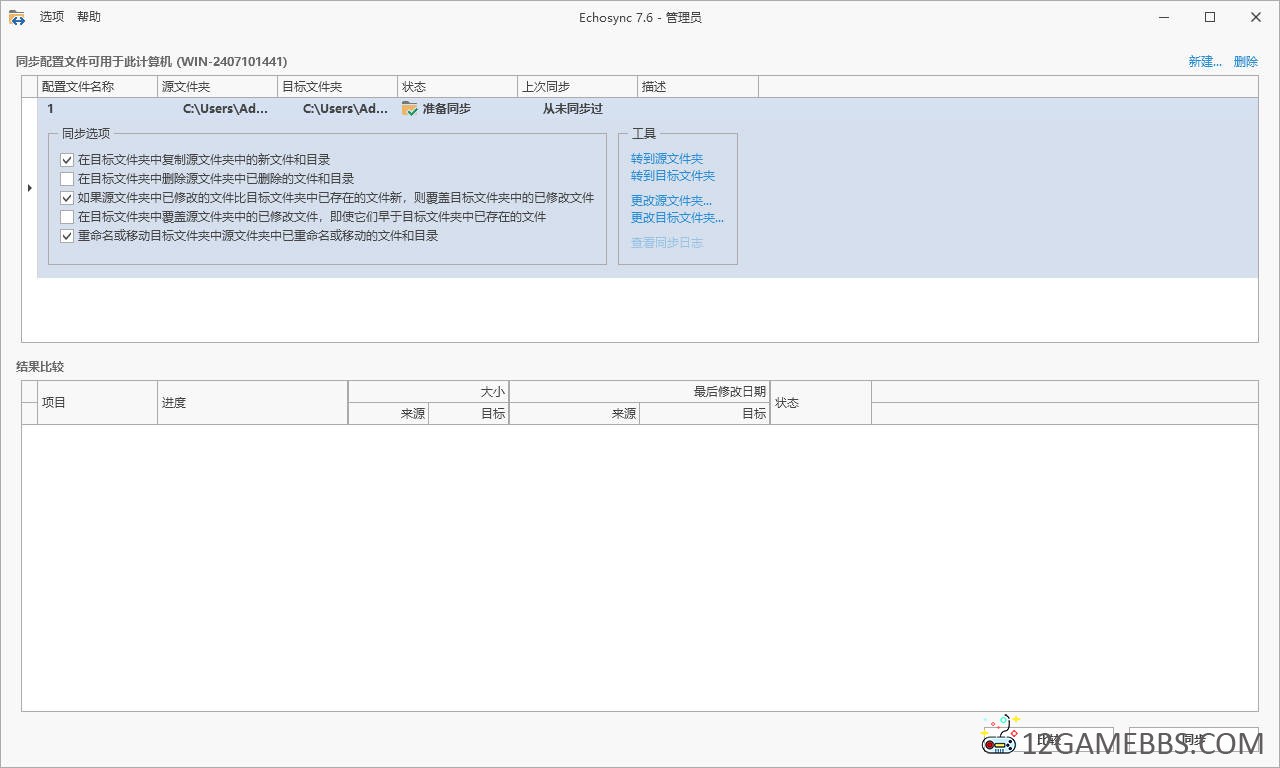Click the 进度 column header in results
This screenshot has height=768, width=1280.
click(252, 402)
